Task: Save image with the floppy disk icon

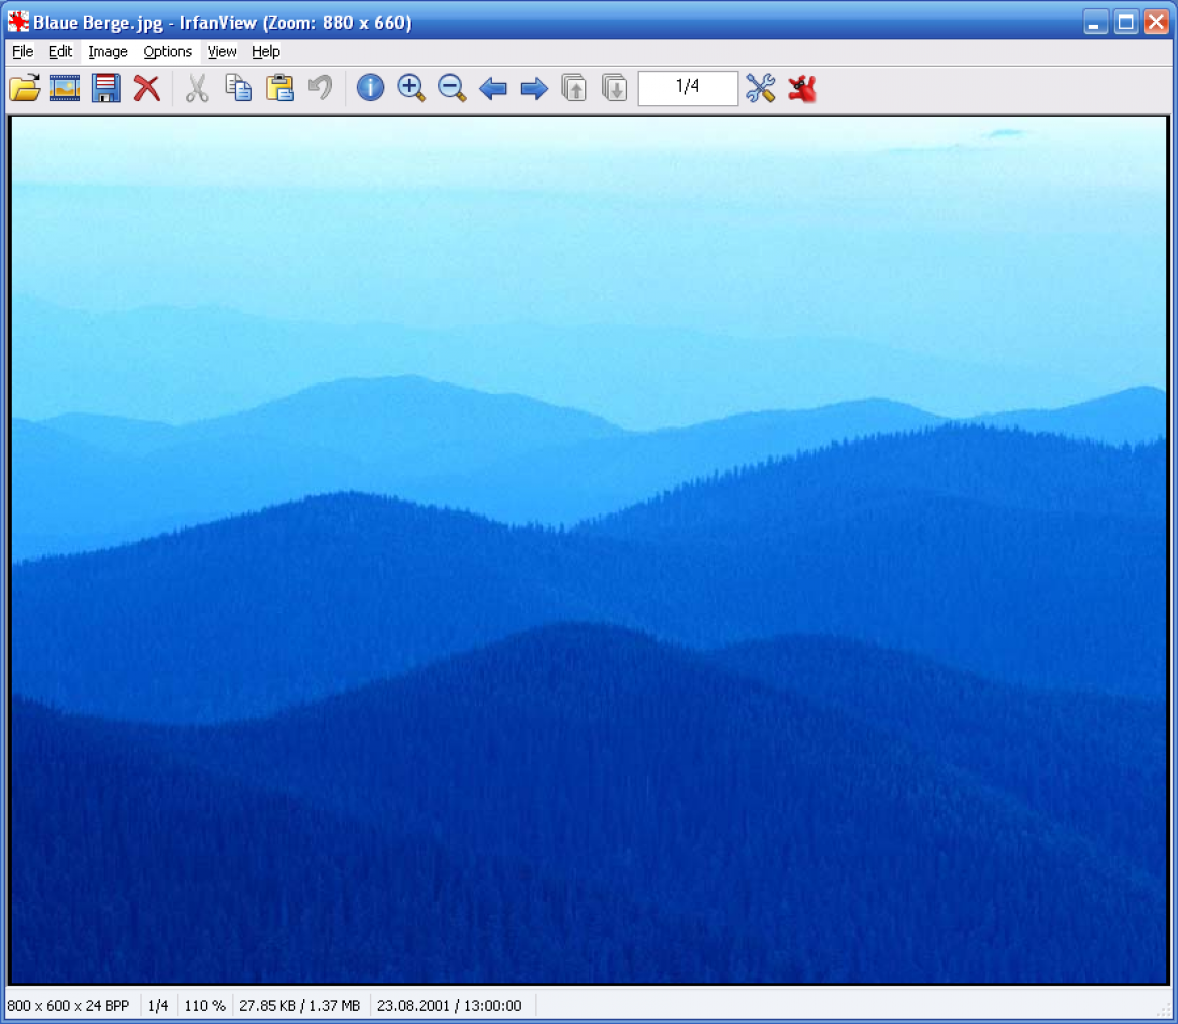Action: pos(106,88)
